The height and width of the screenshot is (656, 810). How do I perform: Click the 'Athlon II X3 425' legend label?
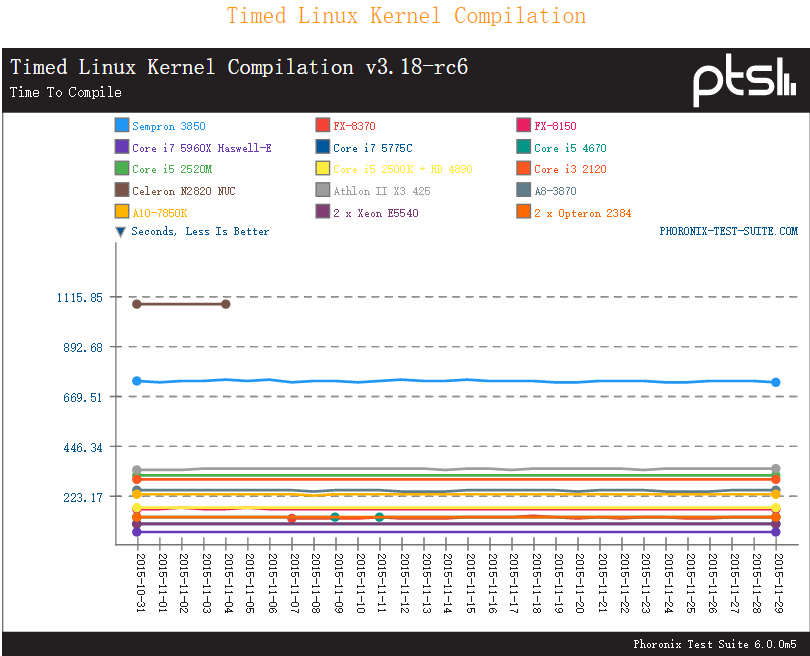(x=381, y=191)
